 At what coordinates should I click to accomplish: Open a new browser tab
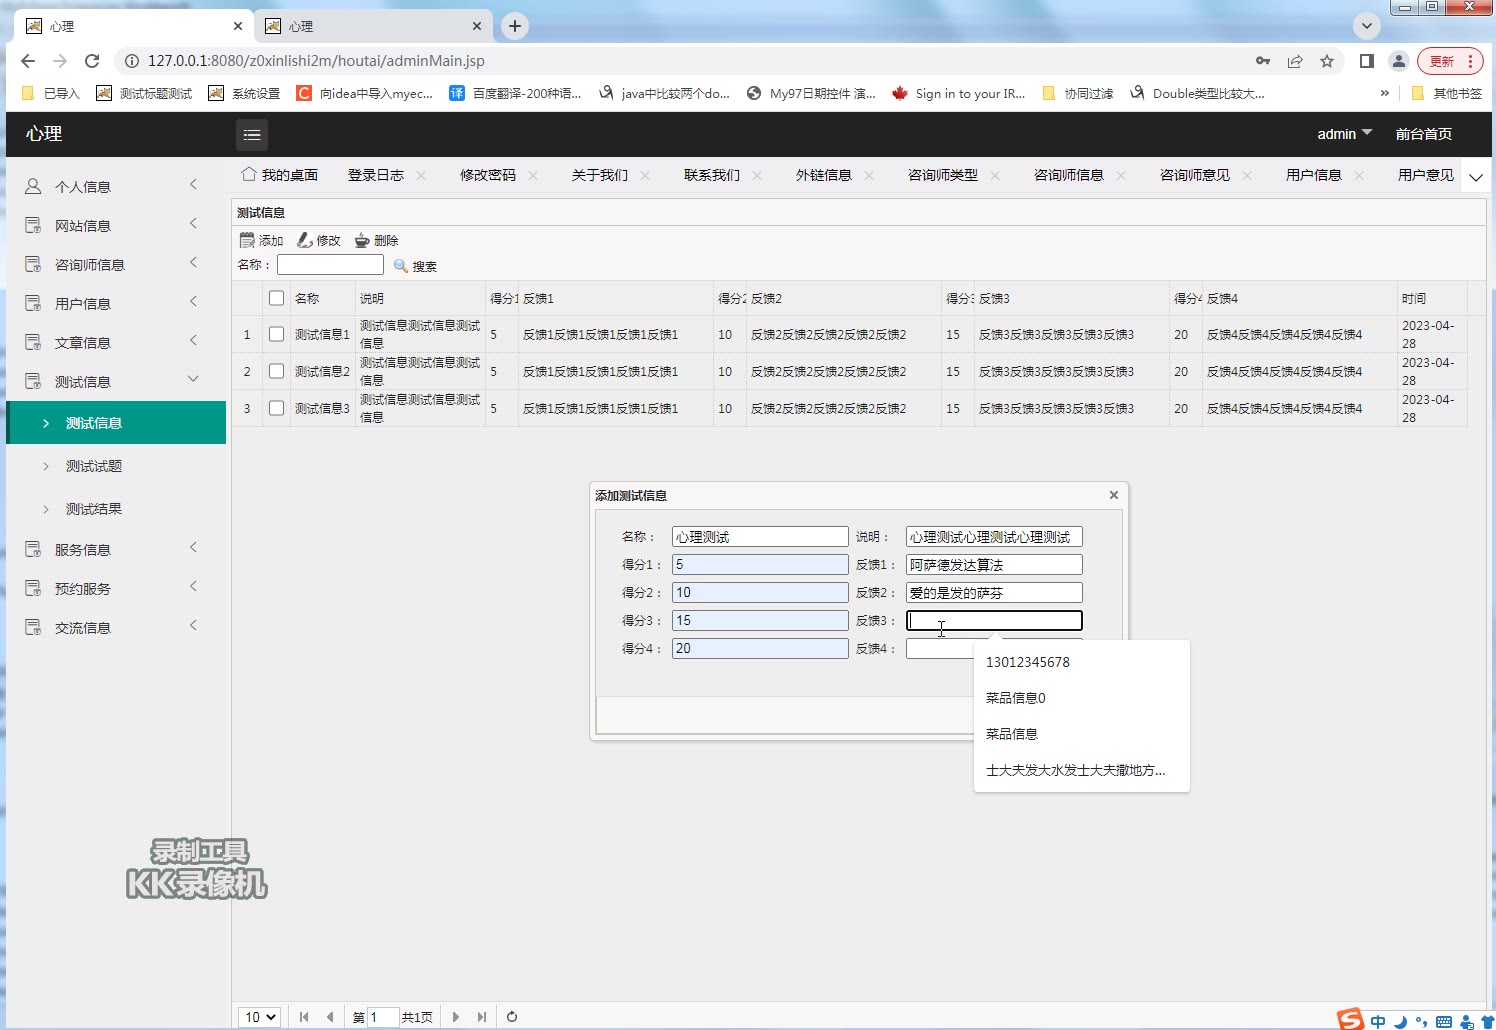pos(515,26)
